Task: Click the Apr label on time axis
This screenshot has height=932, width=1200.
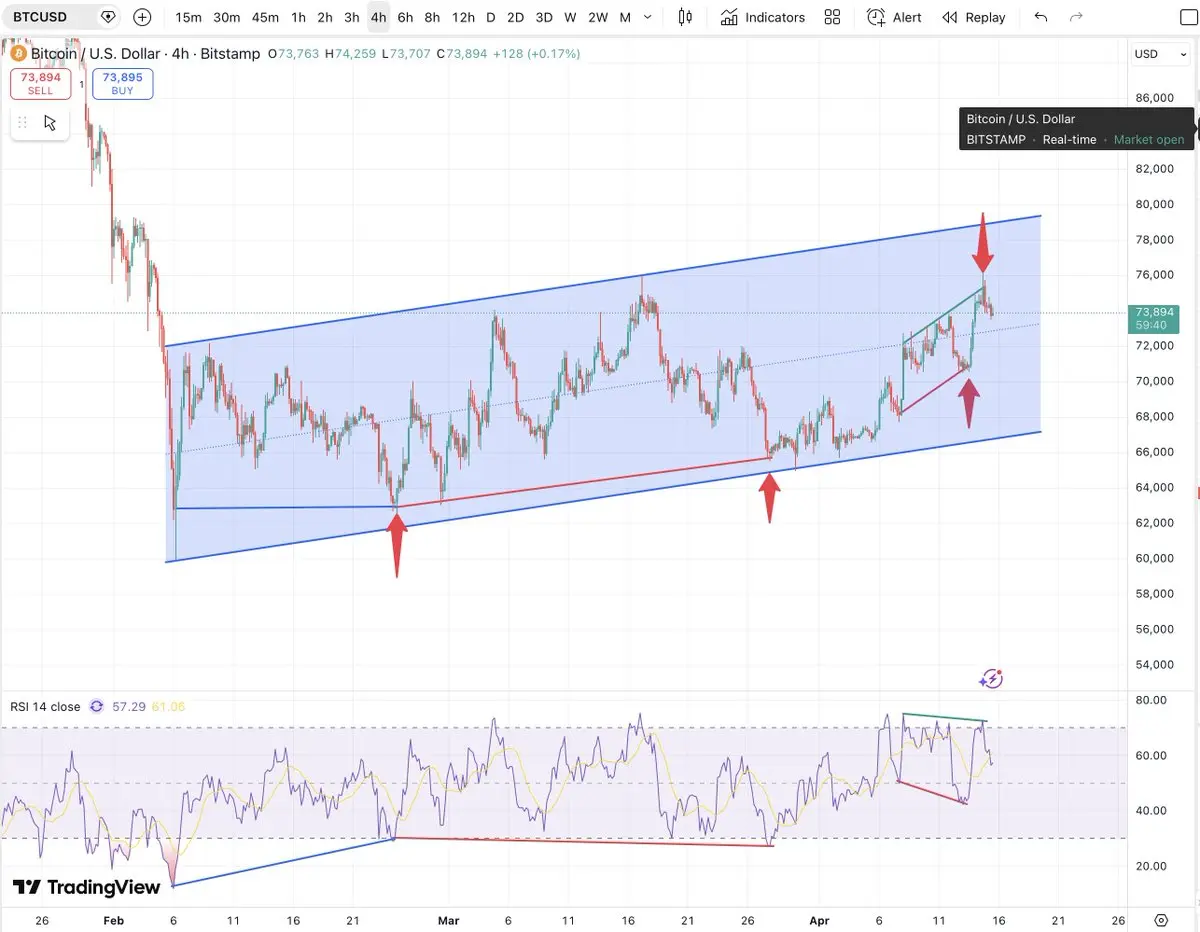Action: (819, 920)
